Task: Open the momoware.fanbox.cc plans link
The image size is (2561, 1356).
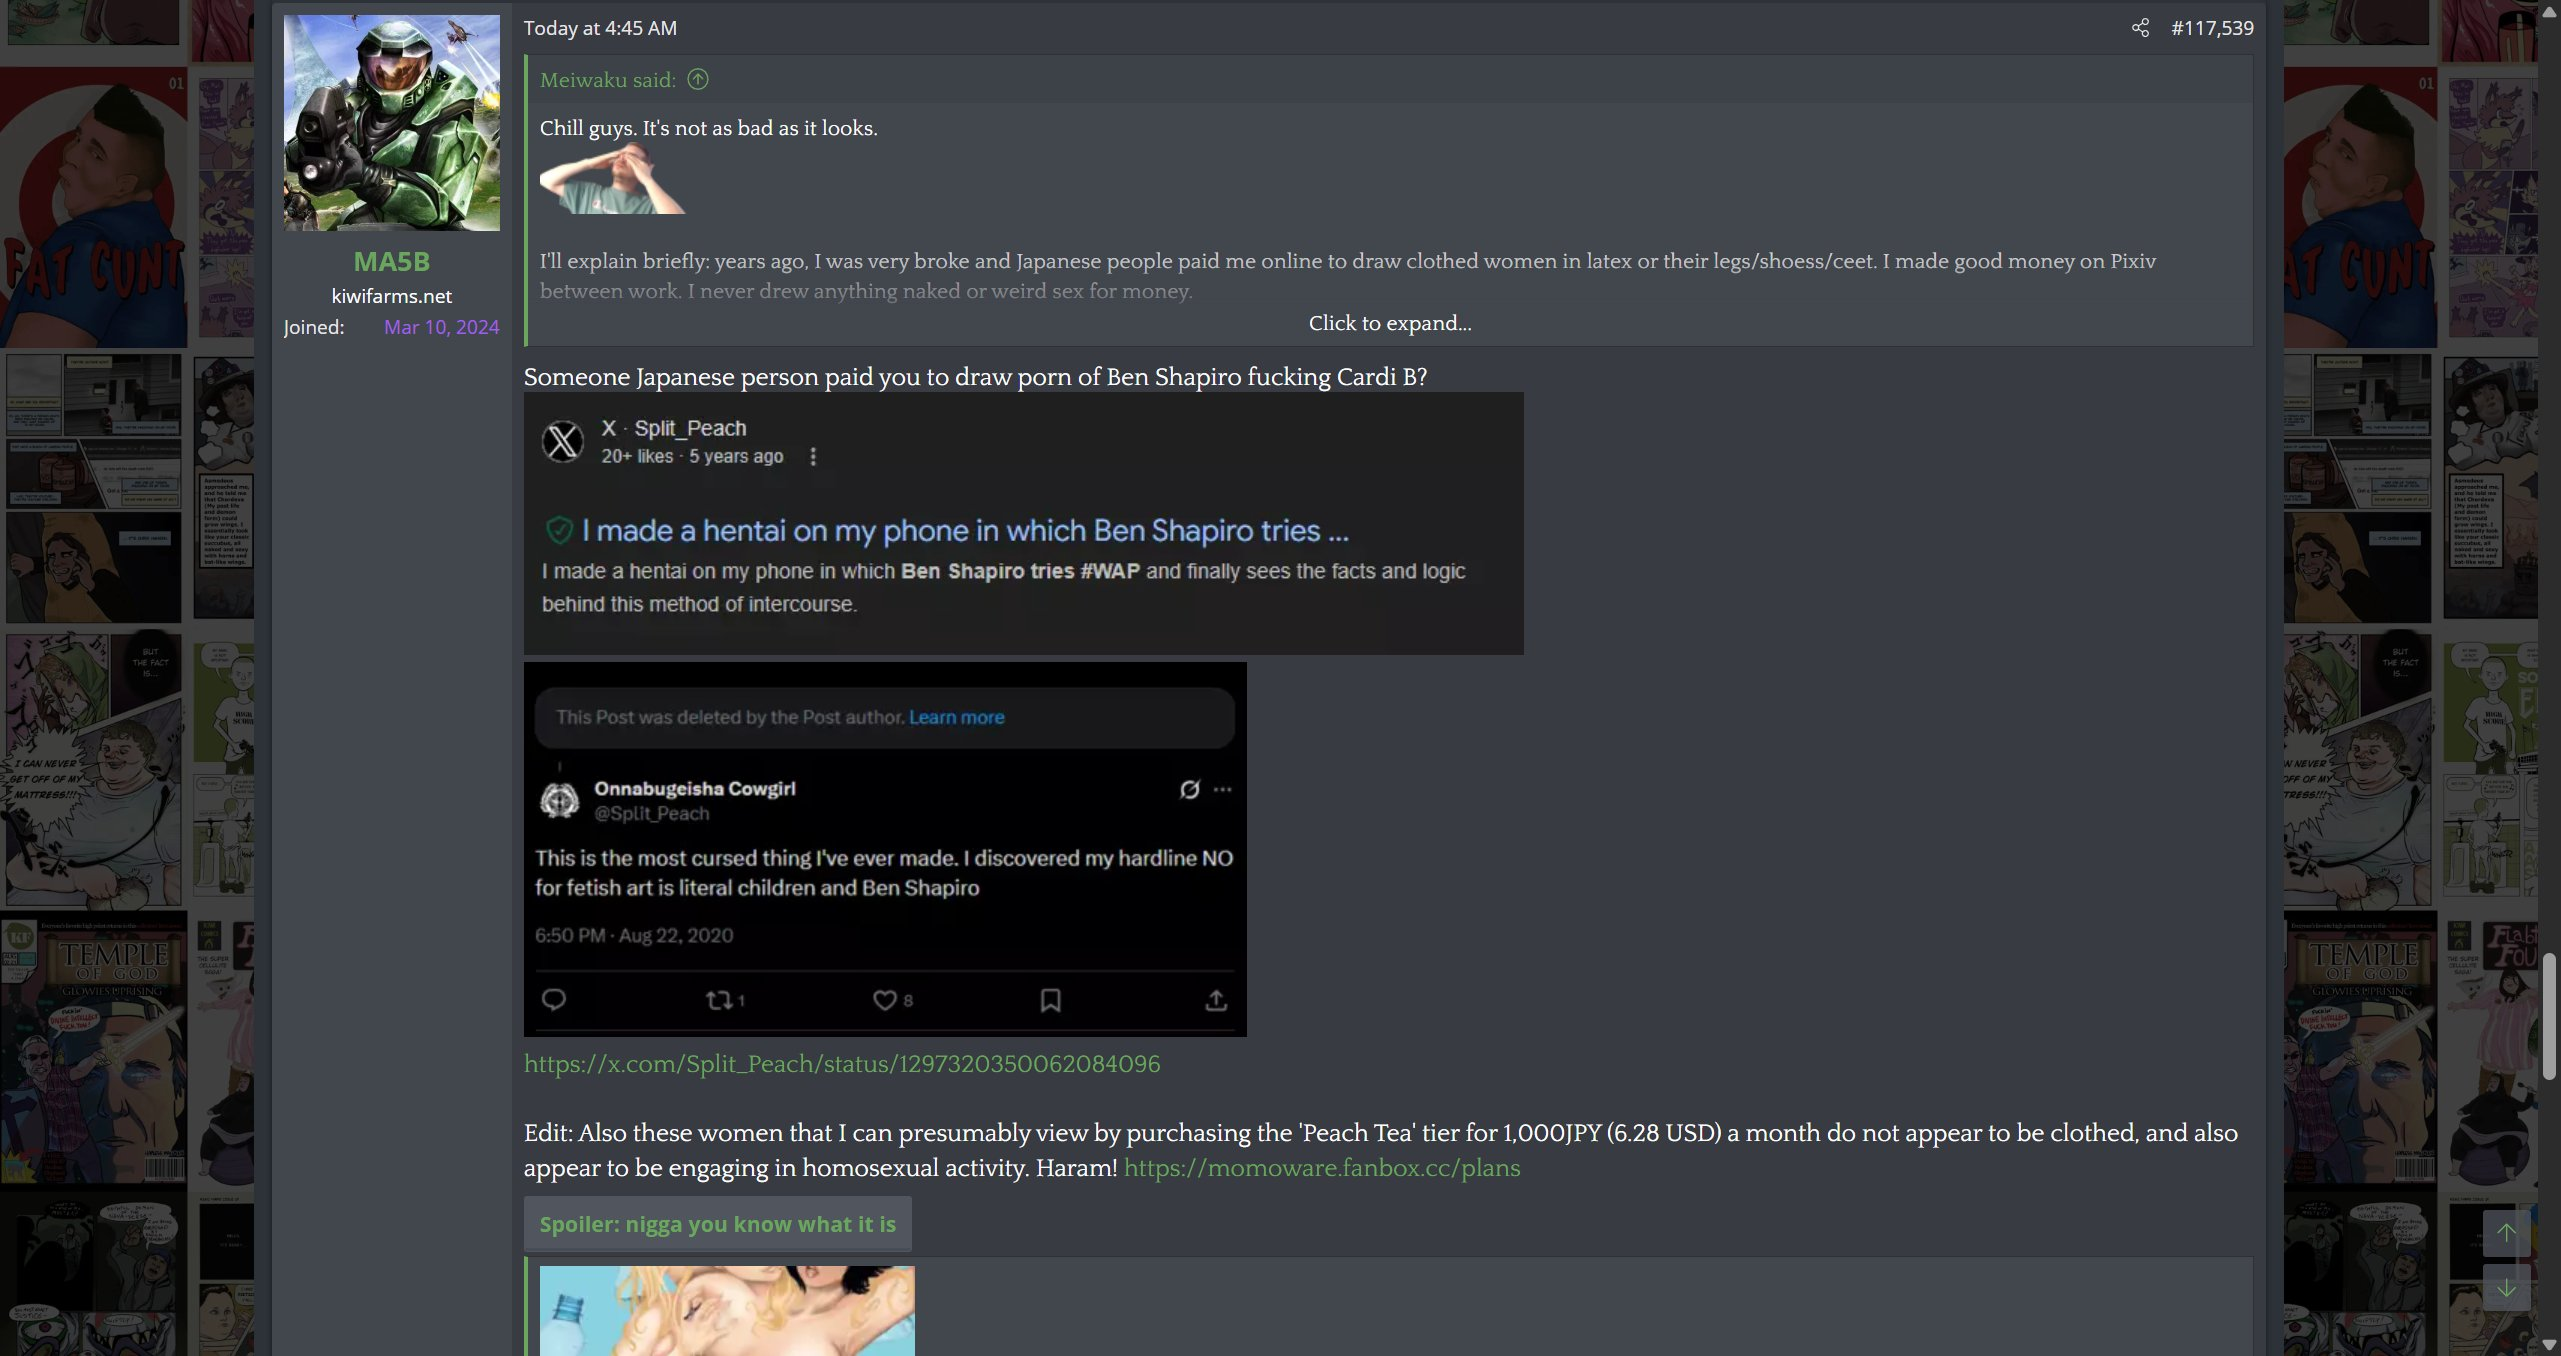Action: pos(1321,1168)
